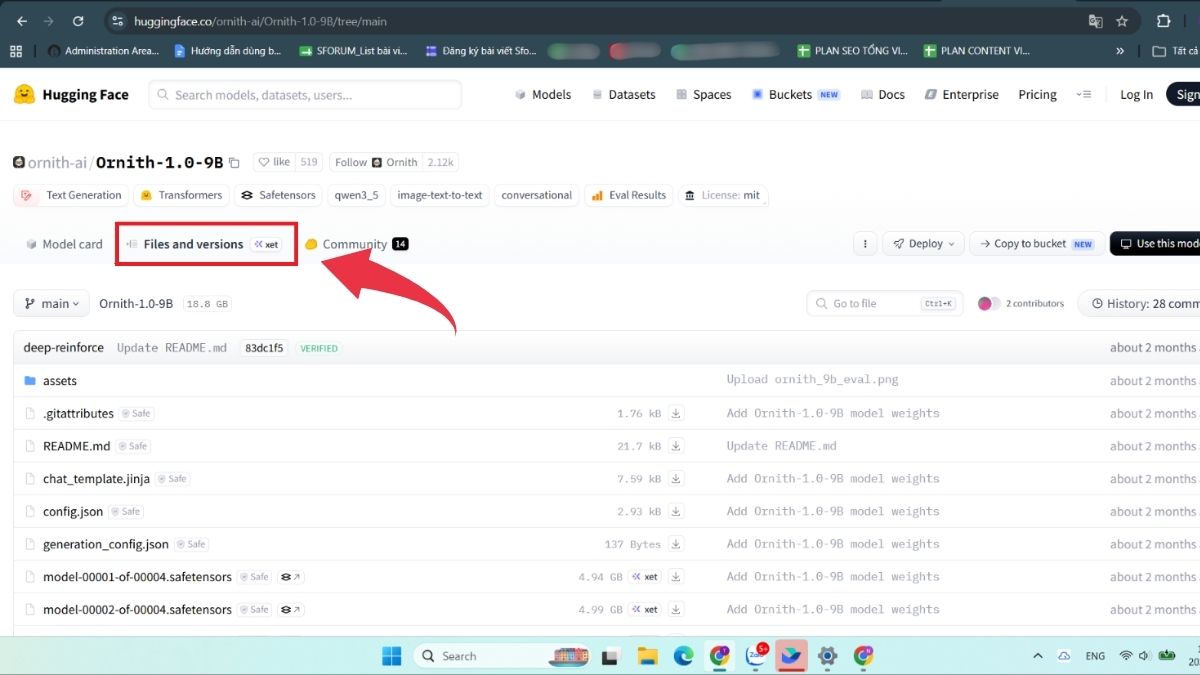Image resolution: width=1200 pixels, height=675 pixels.
Task: Select the Files and versions tab
Action: 205,244
